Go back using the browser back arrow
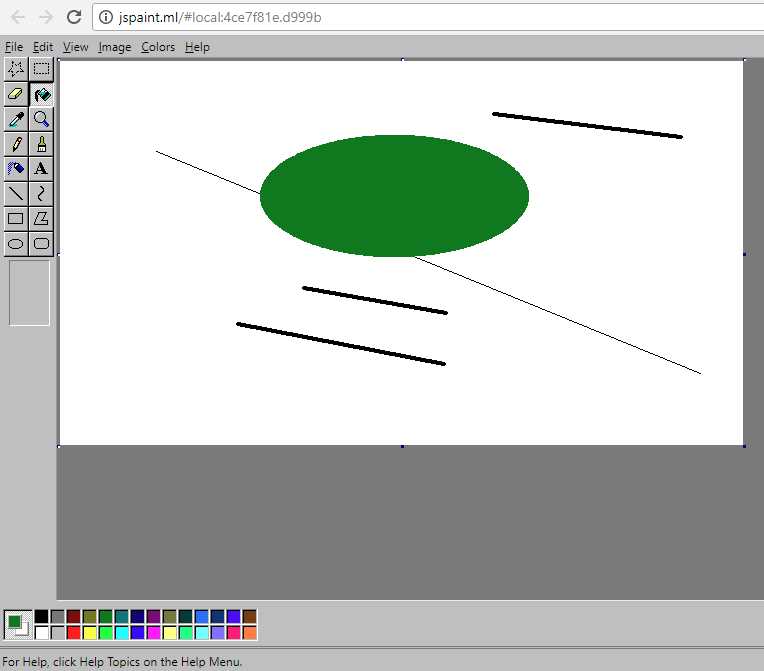This screenshot has width=764, height=671. [18, 18]
